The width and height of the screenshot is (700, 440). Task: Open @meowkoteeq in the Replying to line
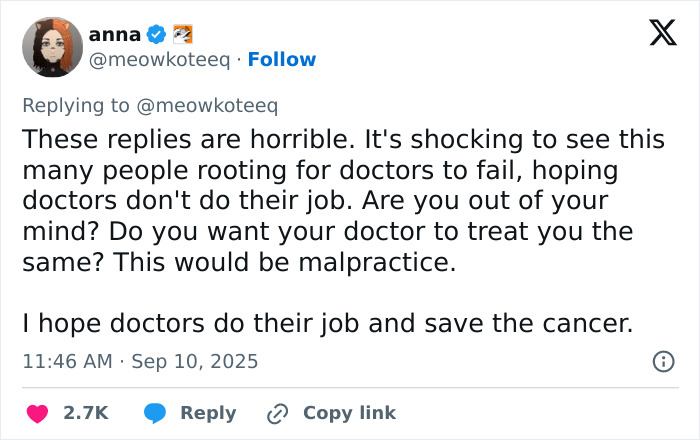(207, 106)
